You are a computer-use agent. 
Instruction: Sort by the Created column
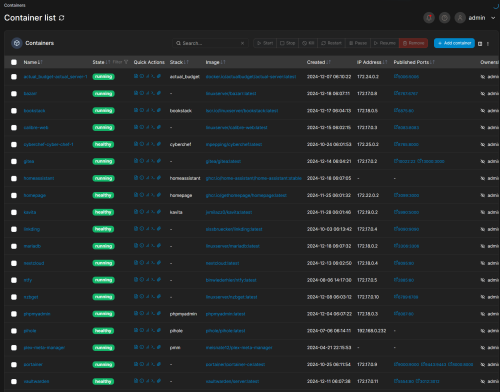[319, 62]
